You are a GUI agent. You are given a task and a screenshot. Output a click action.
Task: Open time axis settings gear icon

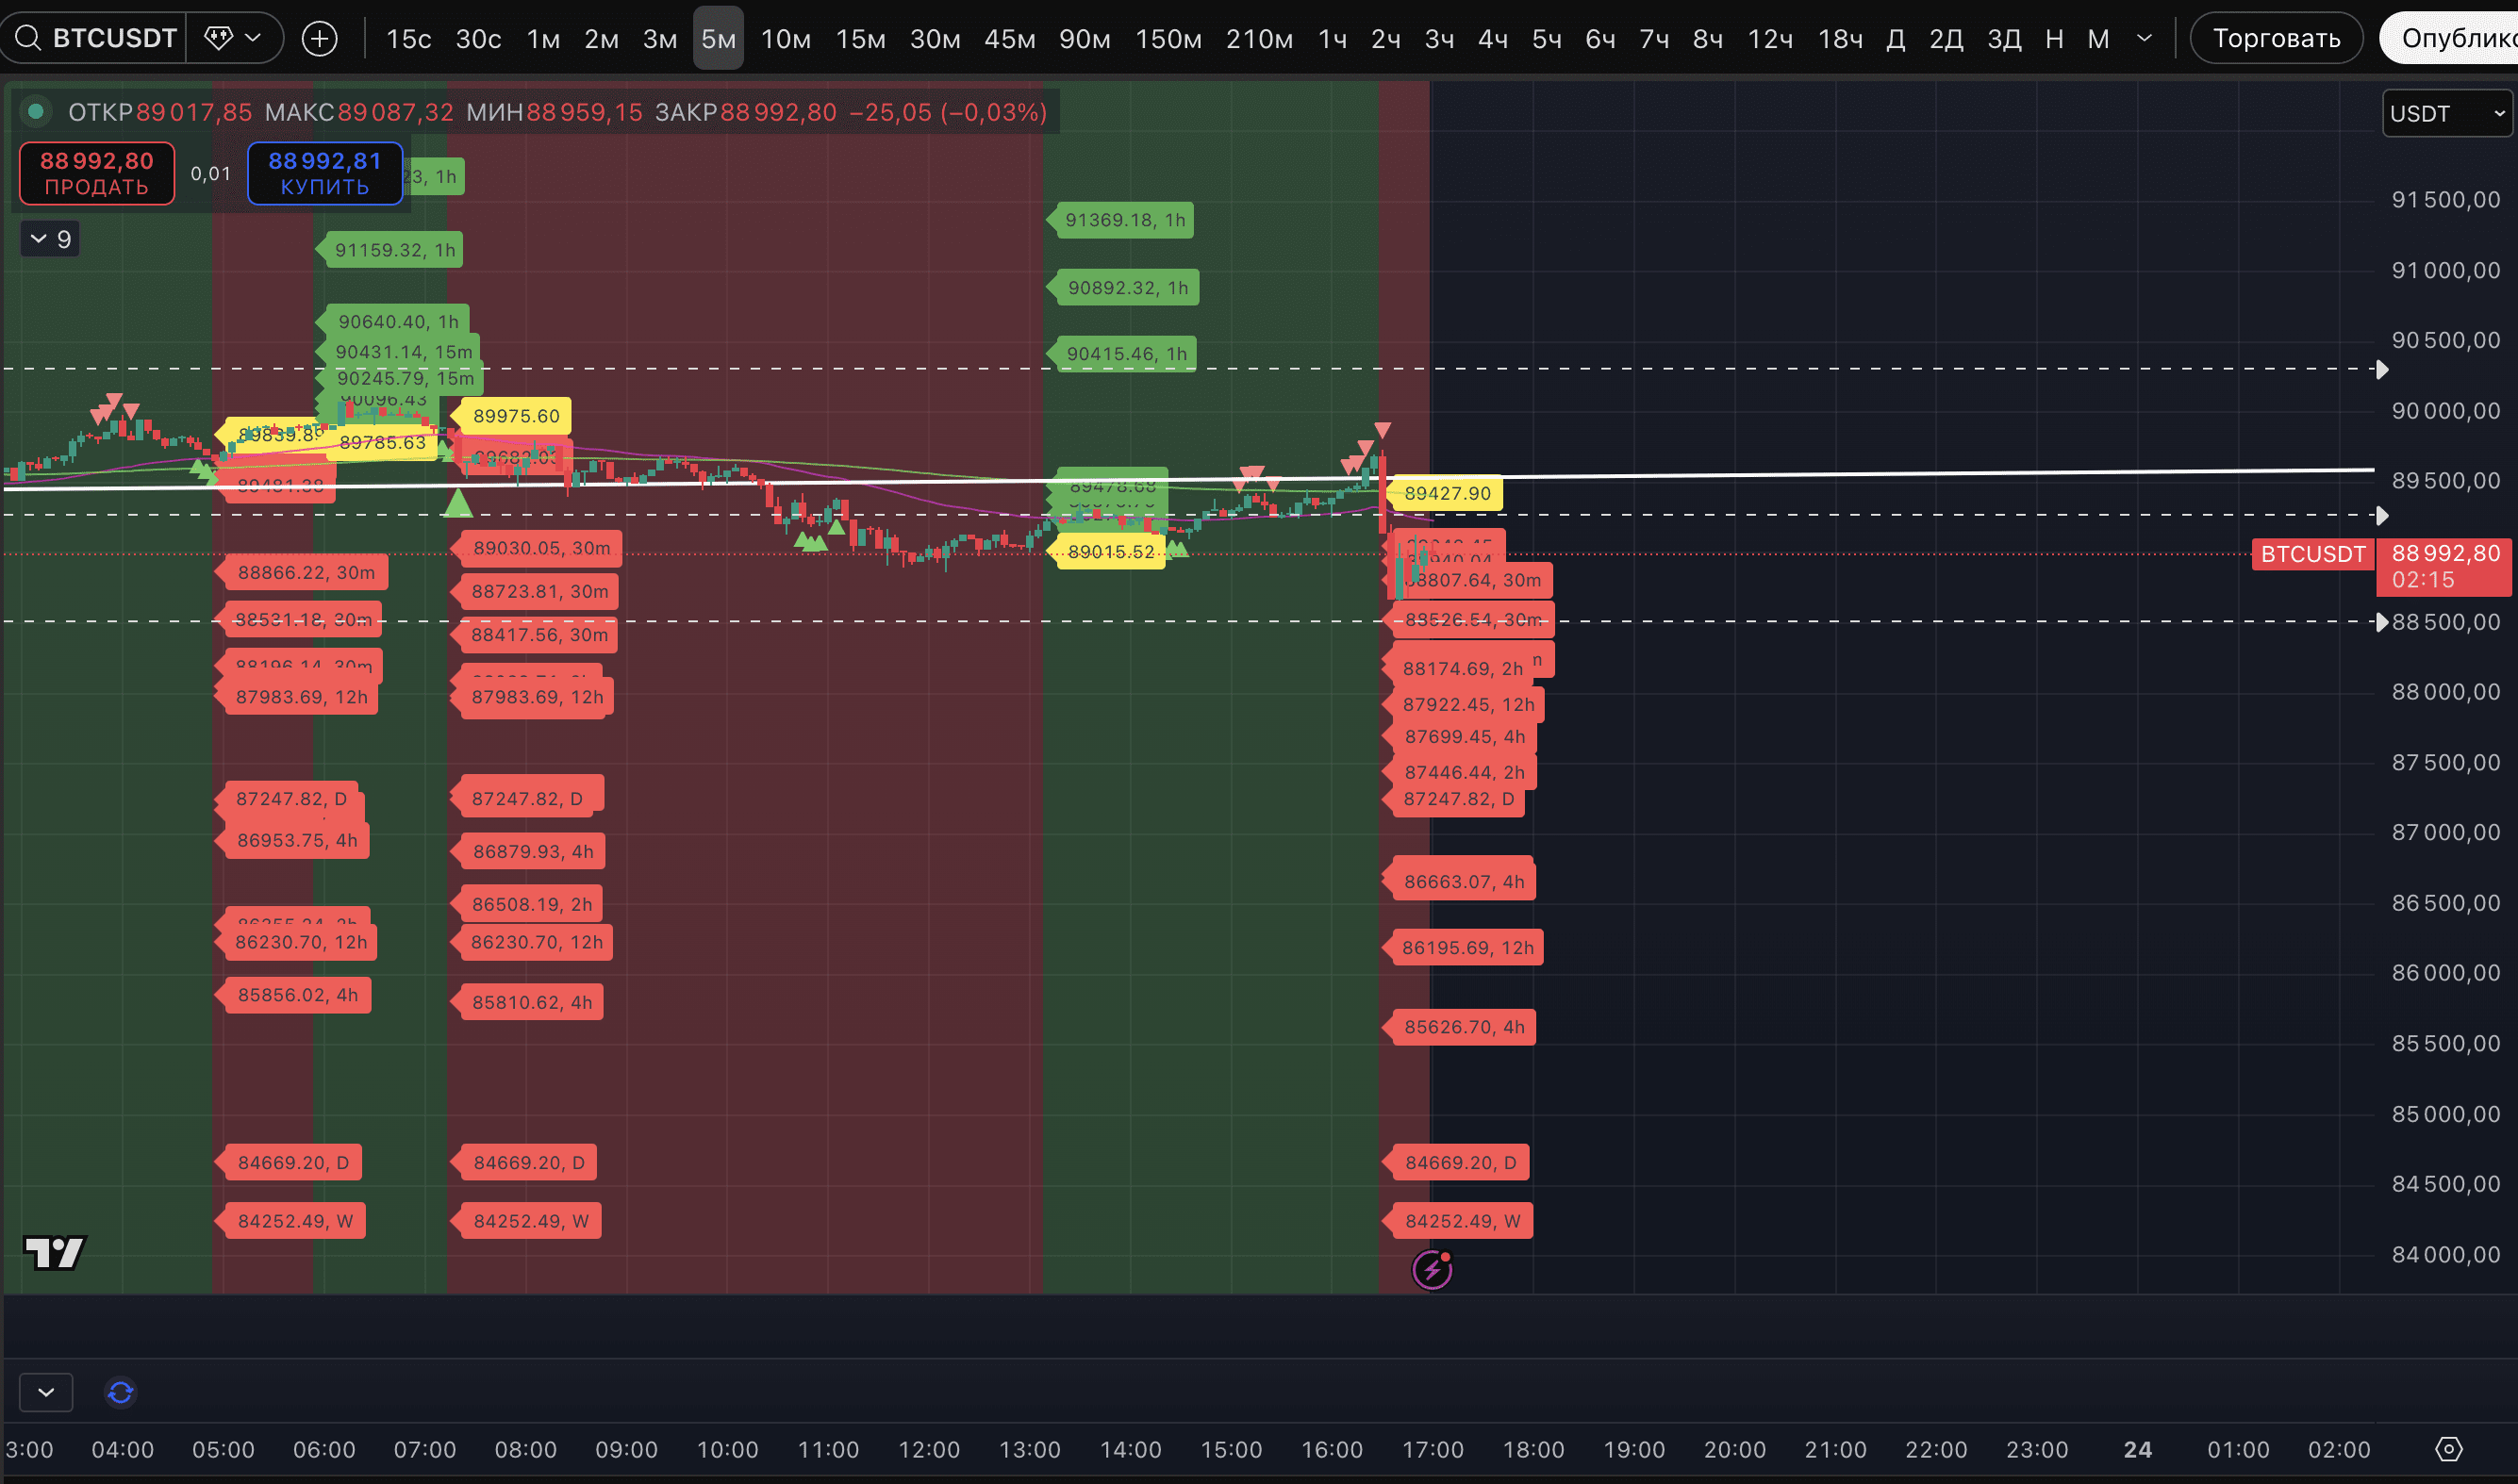click(x=2448, y=1449)
